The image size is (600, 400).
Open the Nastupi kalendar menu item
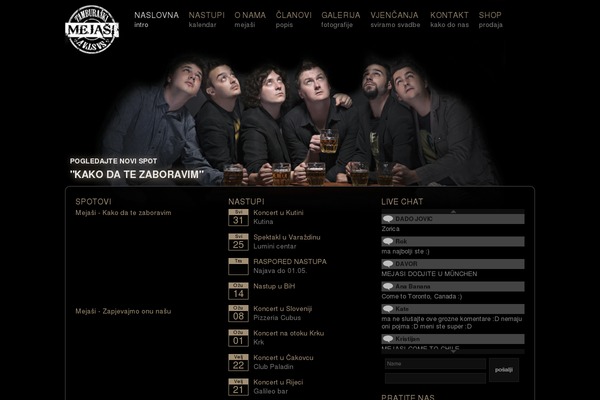[206, 19]
